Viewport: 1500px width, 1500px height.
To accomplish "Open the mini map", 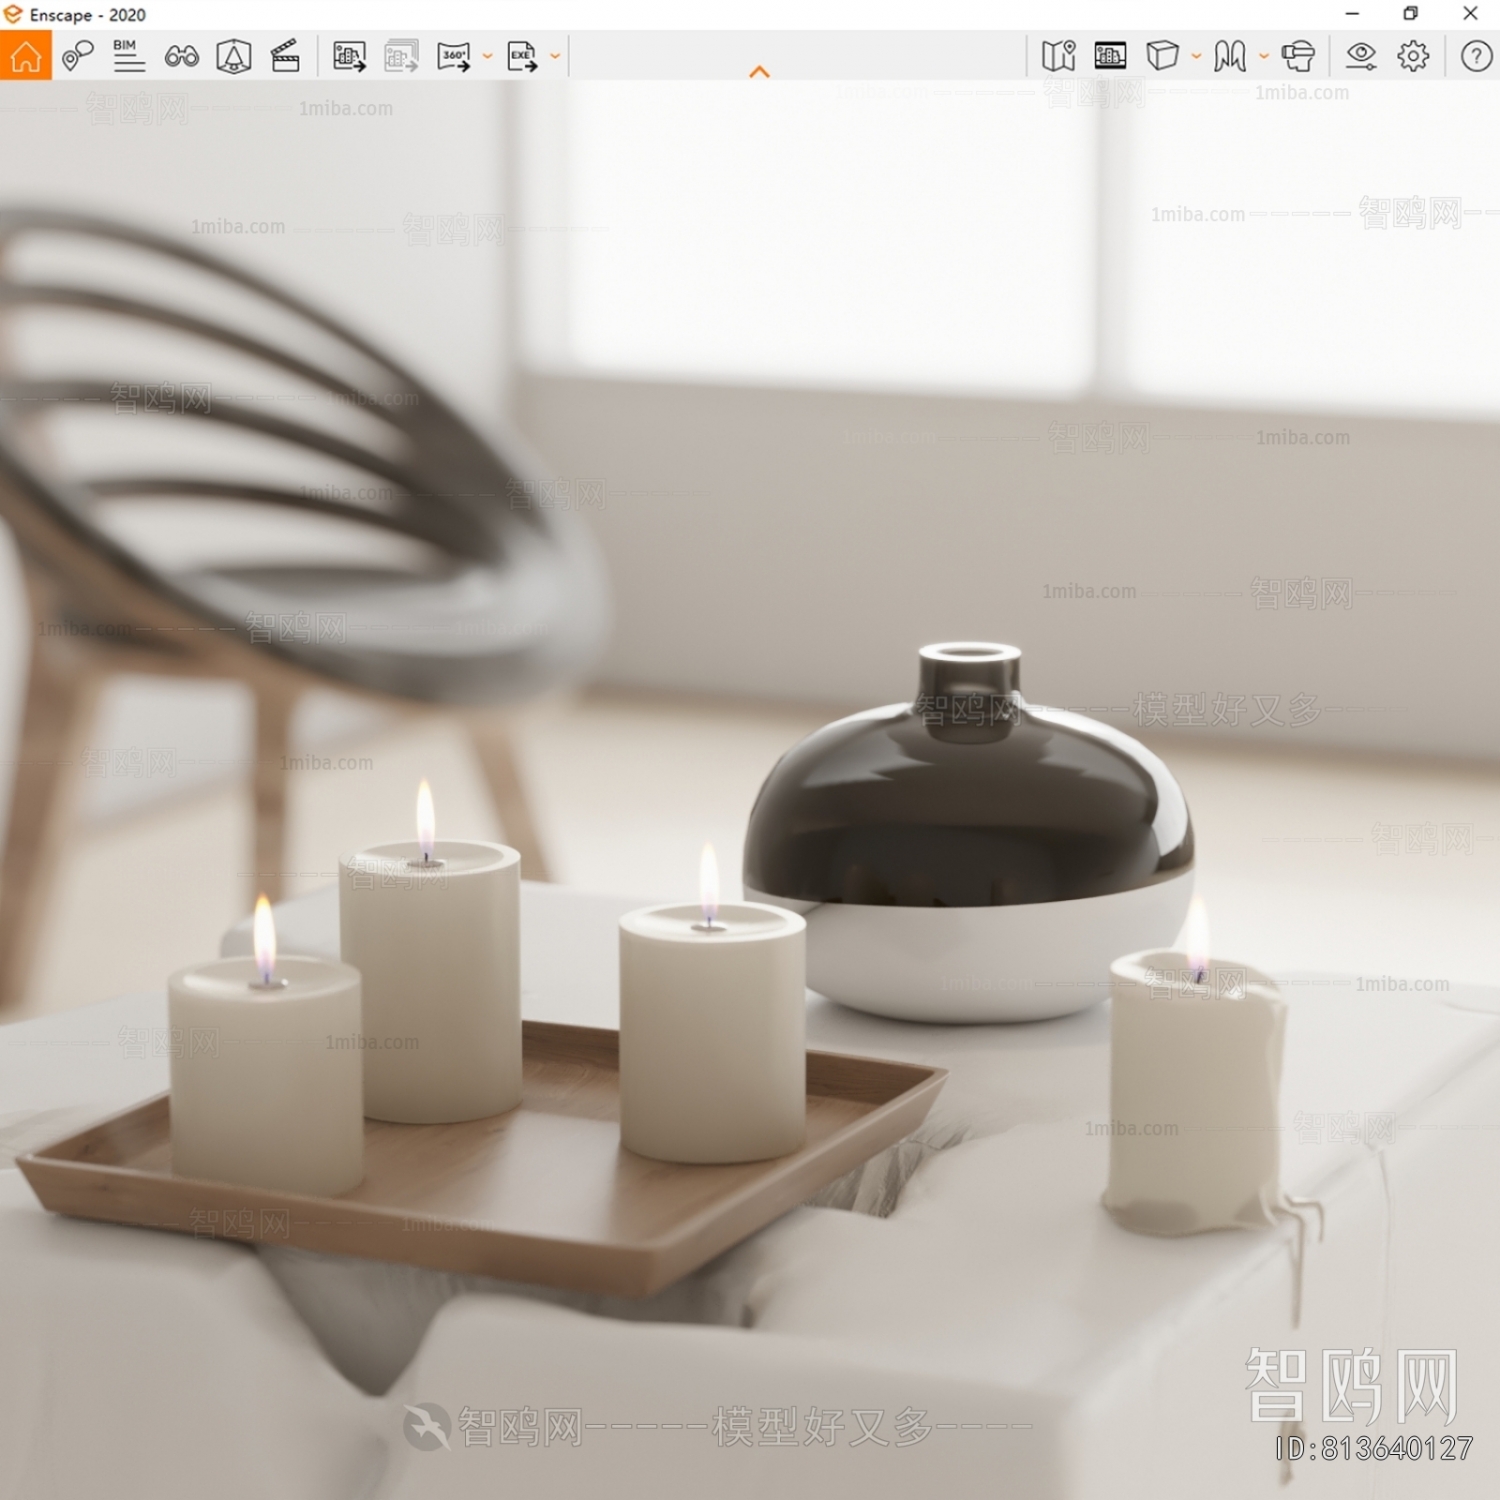I will [x=1060, y=55].
